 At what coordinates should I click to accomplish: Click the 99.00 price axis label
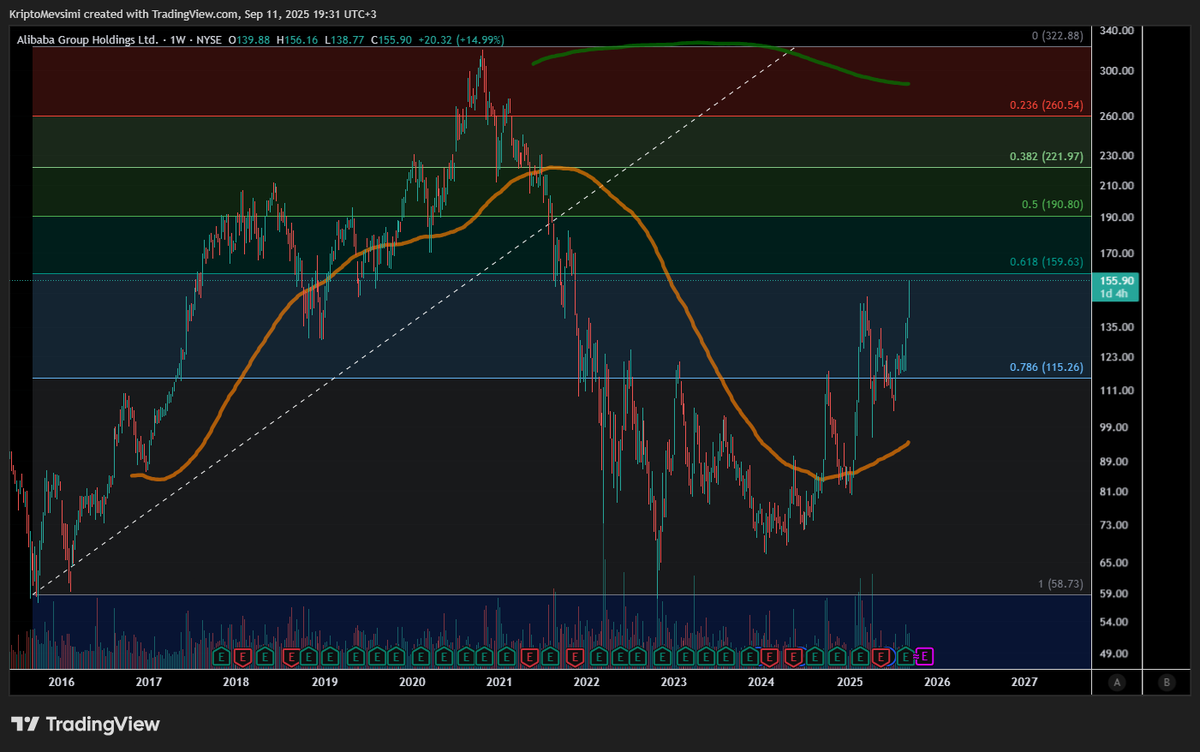[x=1116, y=427]
